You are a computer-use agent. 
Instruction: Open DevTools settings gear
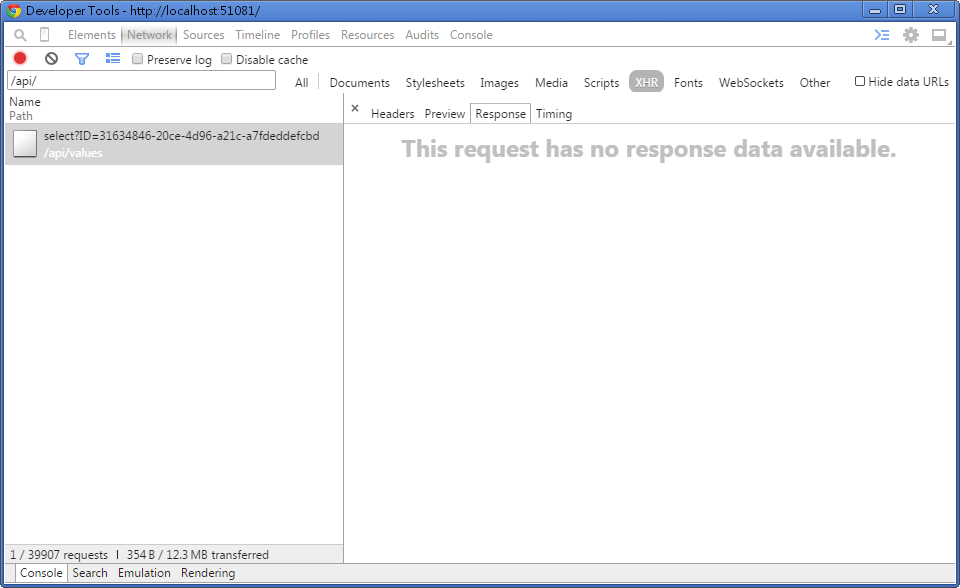click(x=911, y=35)
